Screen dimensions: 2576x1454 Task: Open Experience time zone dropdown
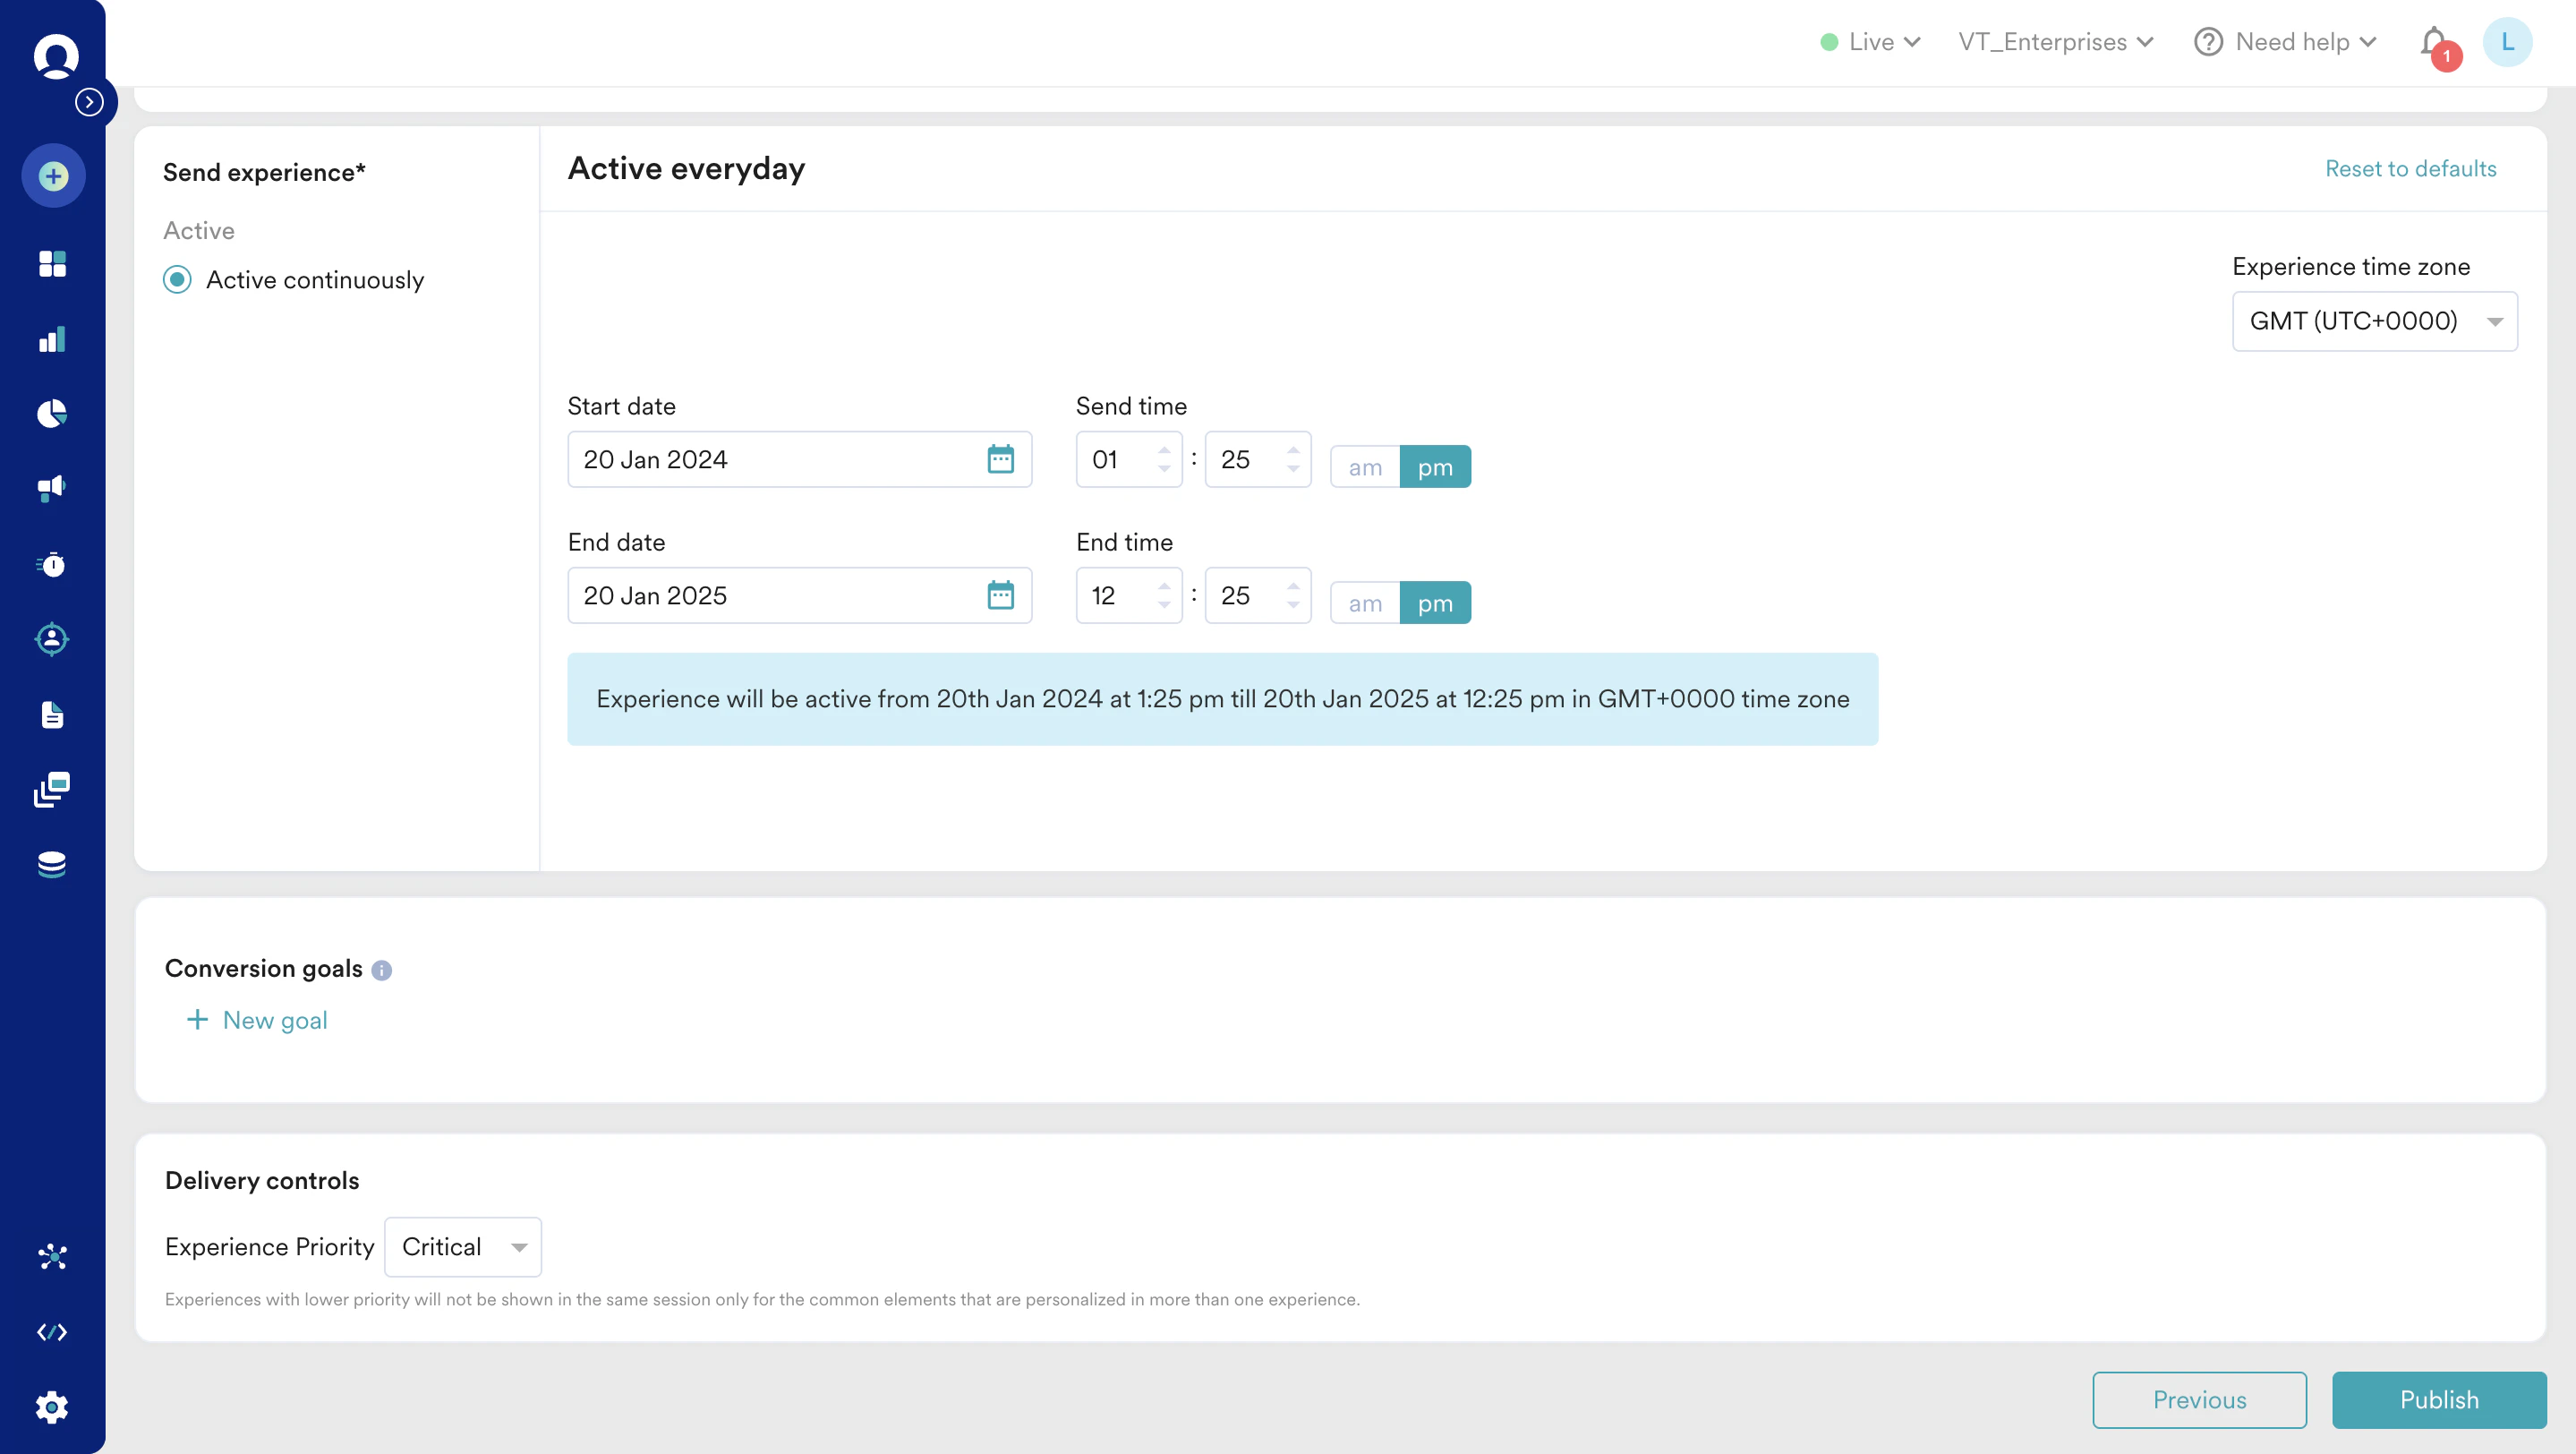click(x=2374, y=321)
